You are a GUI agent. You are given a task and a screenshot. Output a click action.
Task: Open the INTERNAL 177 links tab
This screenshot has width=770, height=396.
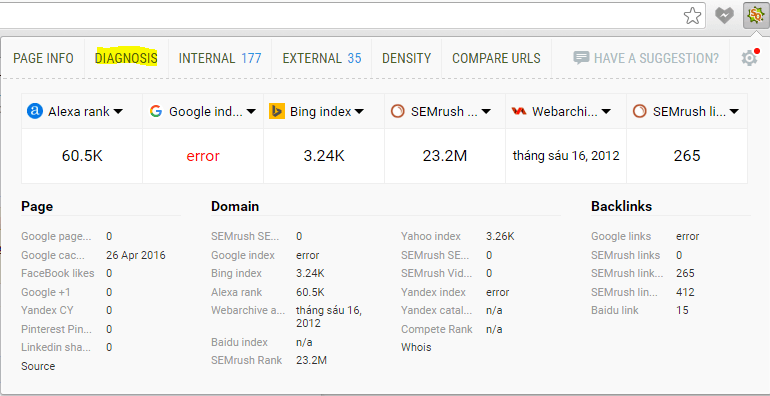(220, 58)
